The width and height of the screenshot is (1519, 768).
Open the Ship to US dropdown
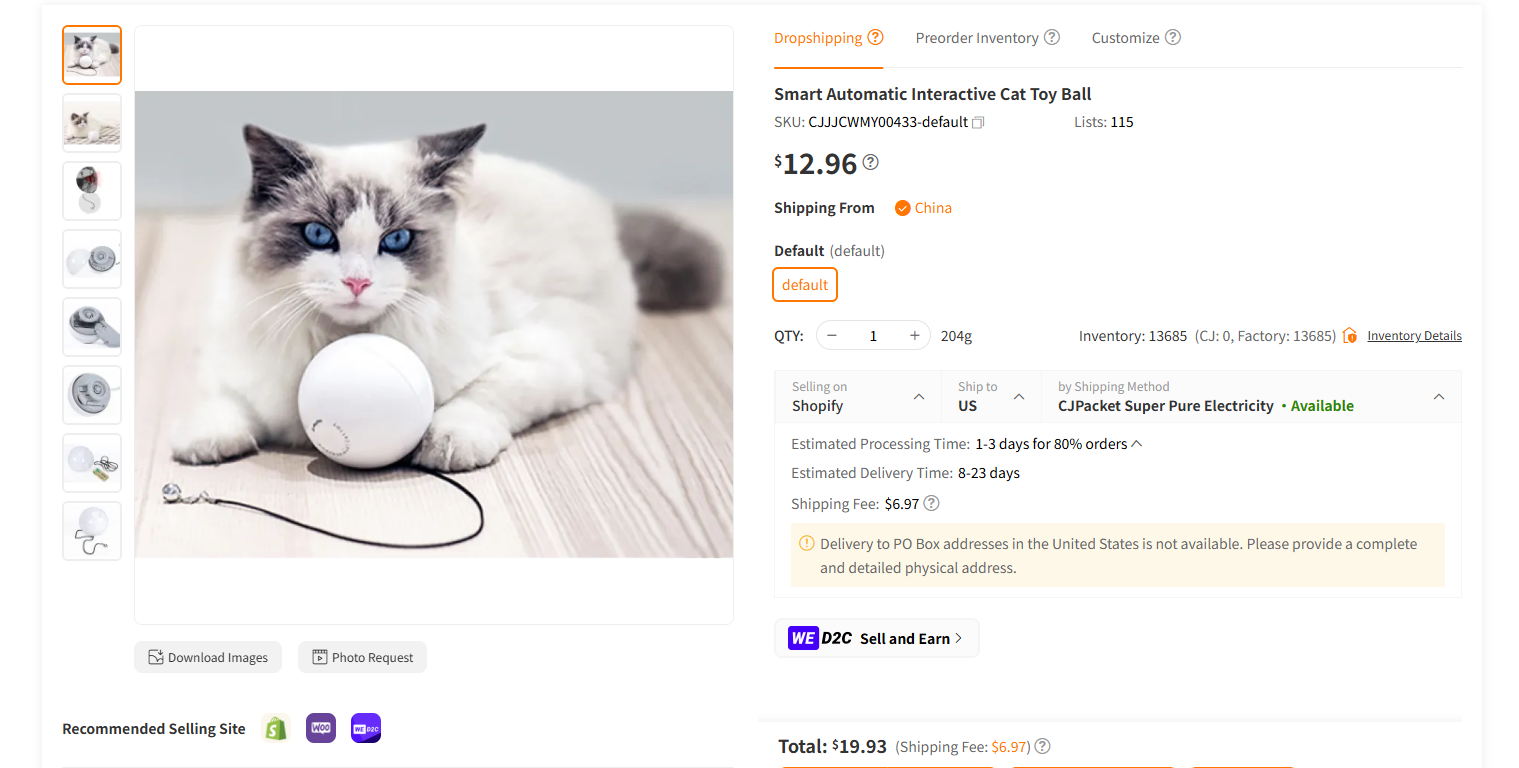coord(1021,396)
